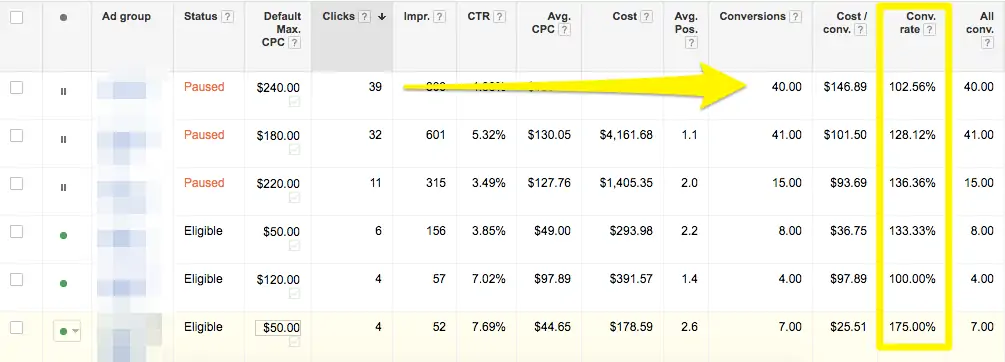The height and width of the screenshot is (362, 1005).
Task: Open the status dropdown in the last row
Action: coord(67,331)
